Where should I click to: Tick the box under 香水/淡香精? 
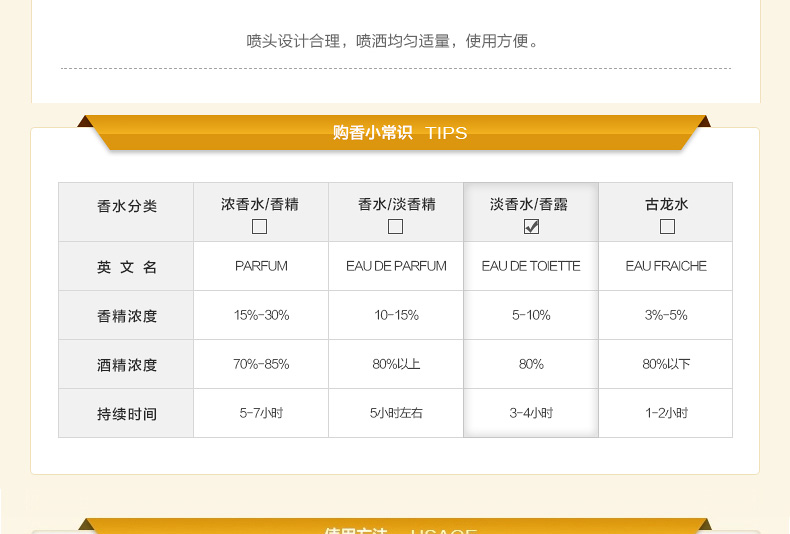click(396, 227)
